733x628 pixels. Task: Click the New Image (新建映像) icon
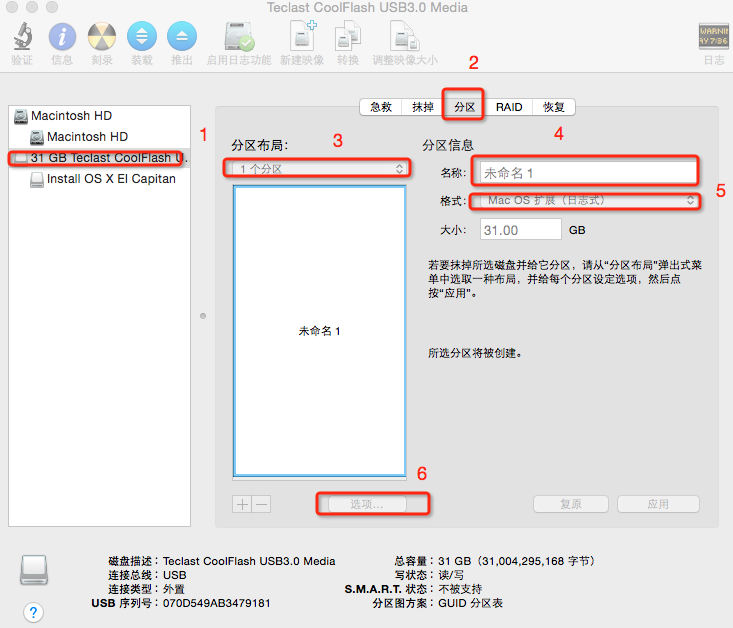tap(302, 36)
